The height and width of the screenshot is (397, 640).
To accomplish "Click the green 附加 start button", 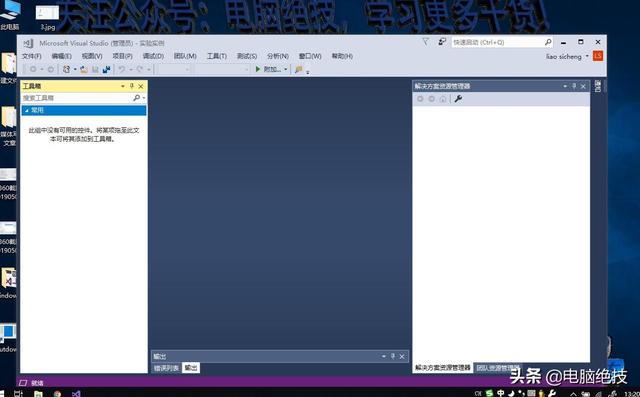I will [x=268, y=69].
